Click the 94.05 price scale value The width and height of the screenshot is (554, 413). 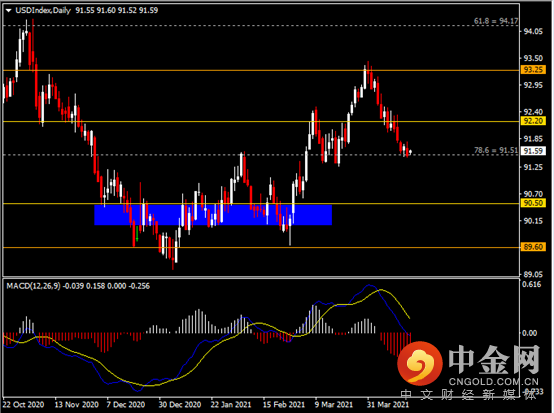click(533, 32)
